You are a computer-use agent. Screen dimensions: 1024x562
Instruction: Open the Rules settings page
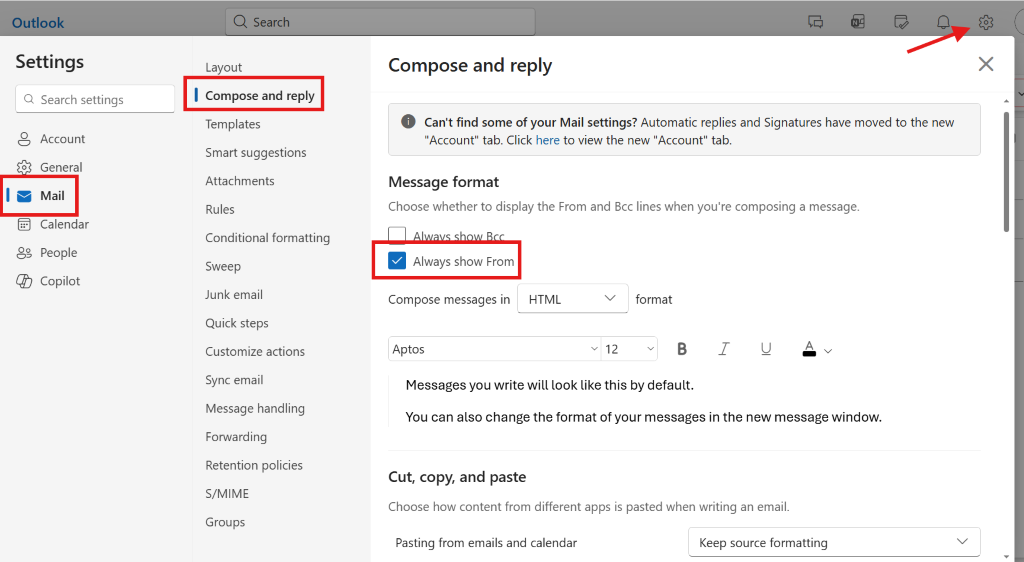(x=219, y=210)
